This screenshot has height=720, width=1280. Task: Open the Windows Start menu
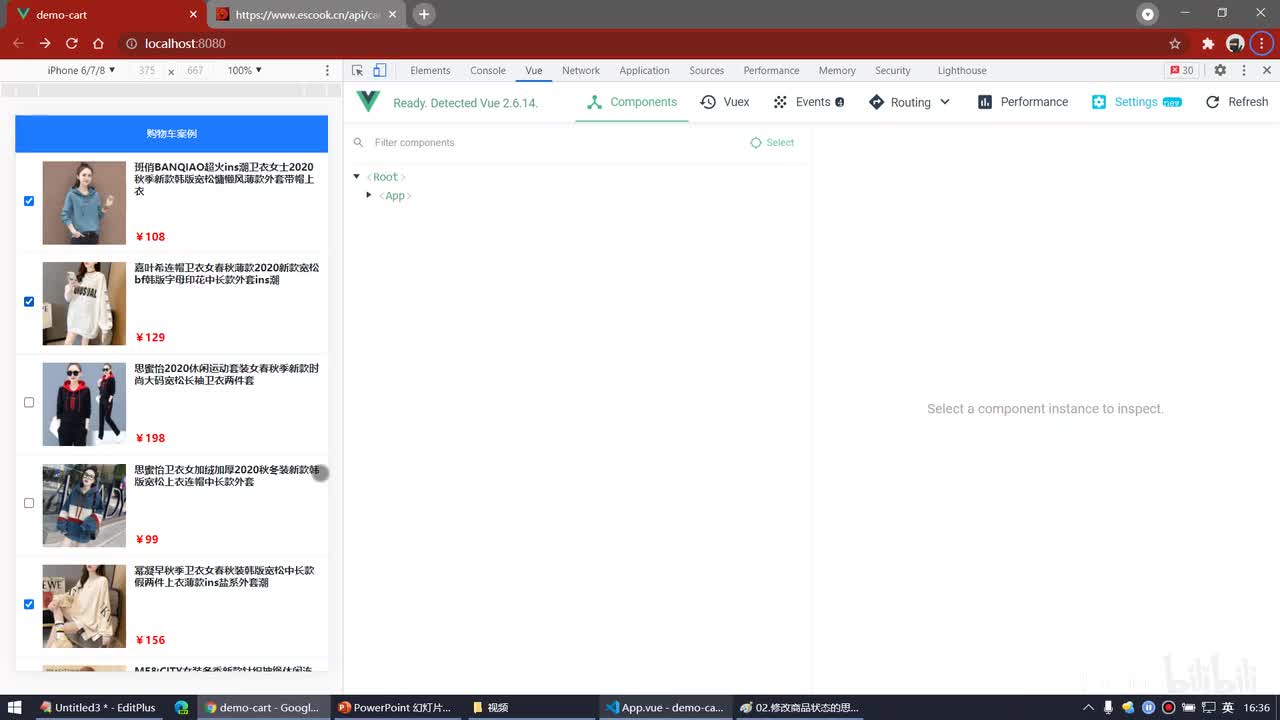[x=15, y=707]
